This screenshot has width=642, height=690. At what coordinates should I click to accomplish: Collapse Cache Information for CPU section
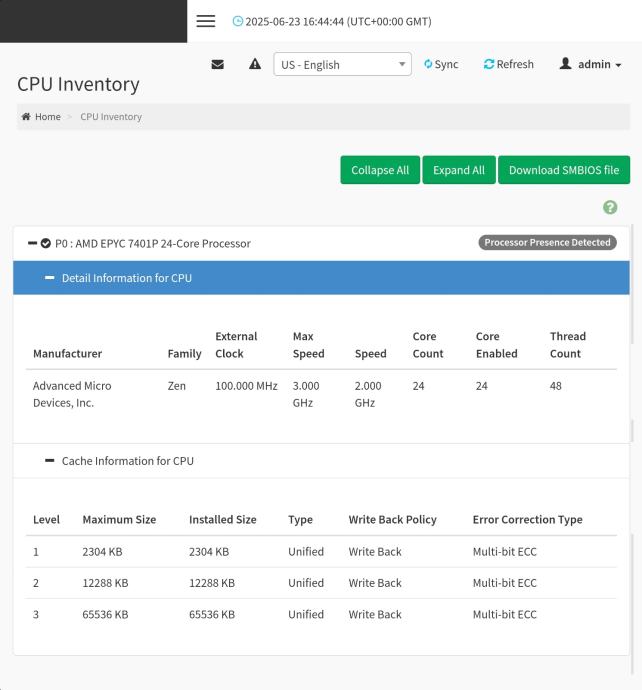49,461
